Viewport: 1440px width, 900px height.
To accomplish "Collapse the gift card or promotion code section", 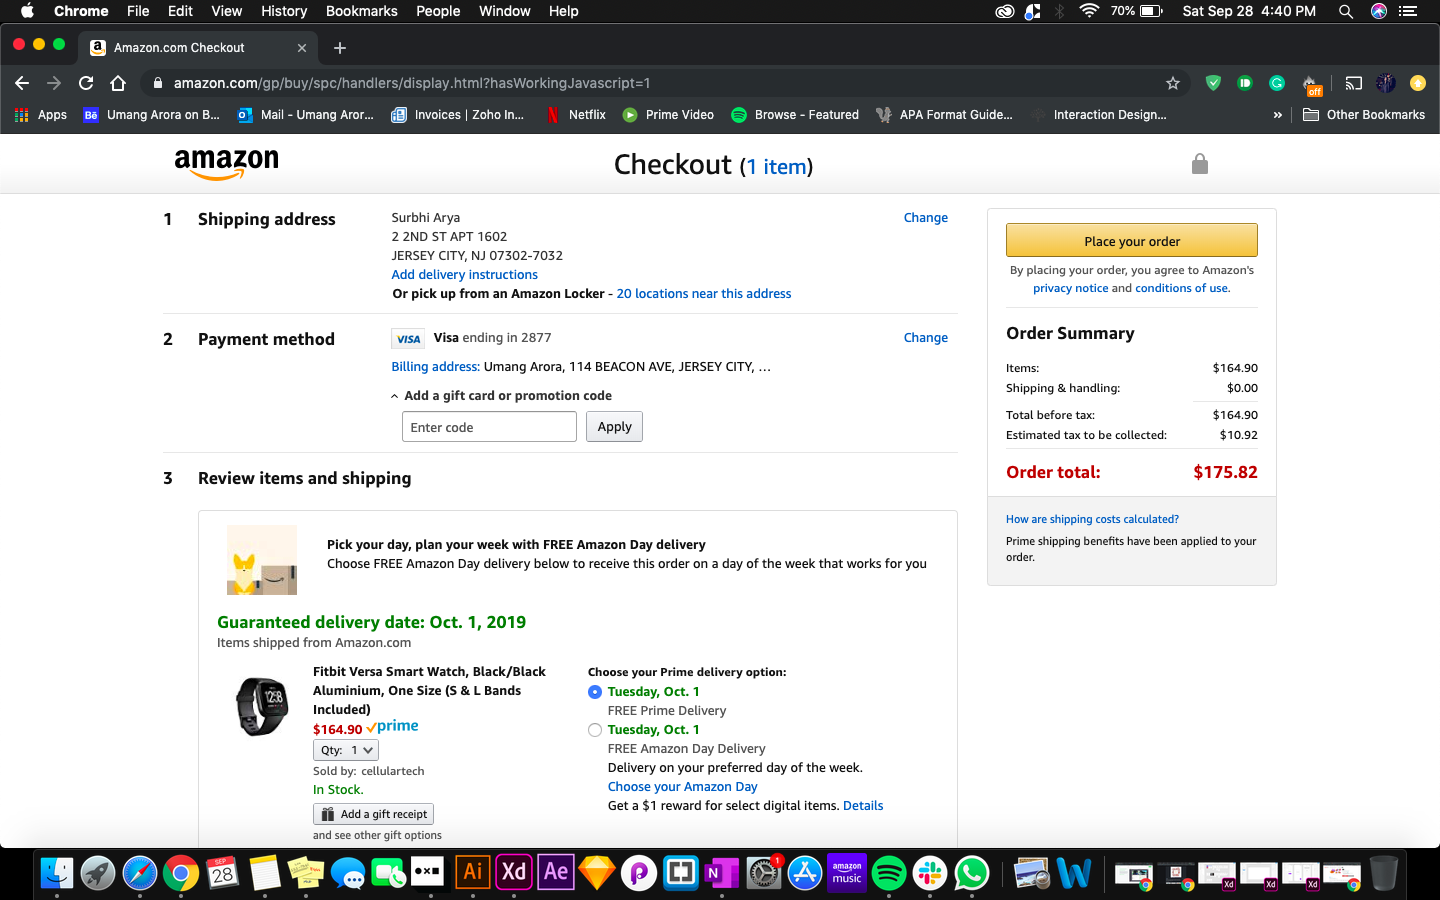I will 501,396.
